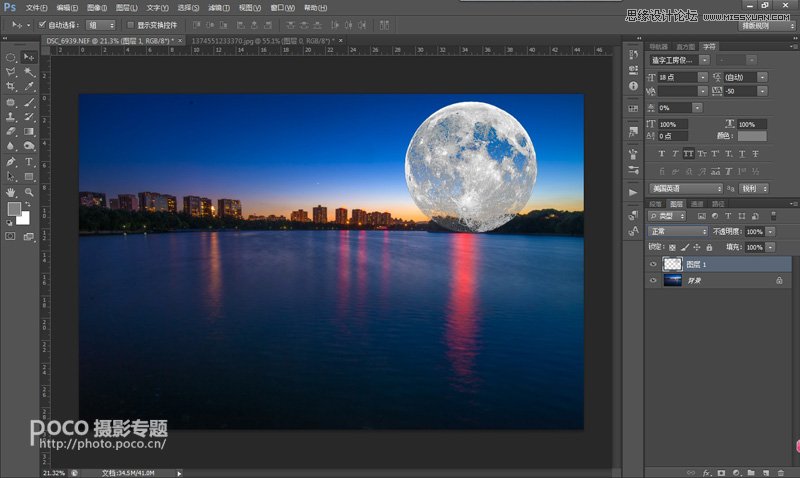Open the 图像(I) menu
The image size is (800, 478).
point(97,8)
